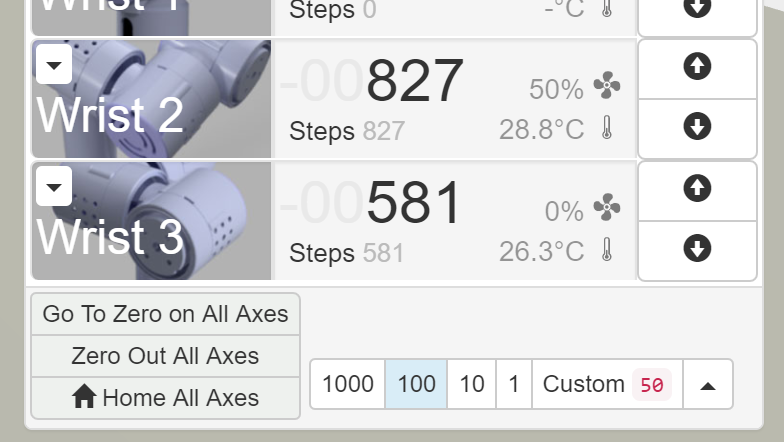Jog Wrist 2 up with arrow button
784x442 pixels.
pos(698,69)
